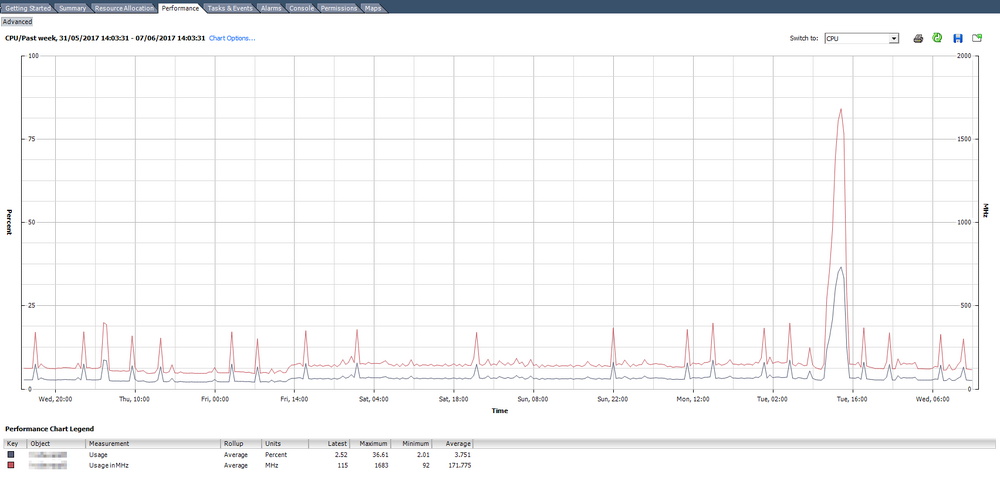The image size is (1000, 491).
Task: Click the red Usage in MHz legend swatch
Action: (x=11, y=465)
